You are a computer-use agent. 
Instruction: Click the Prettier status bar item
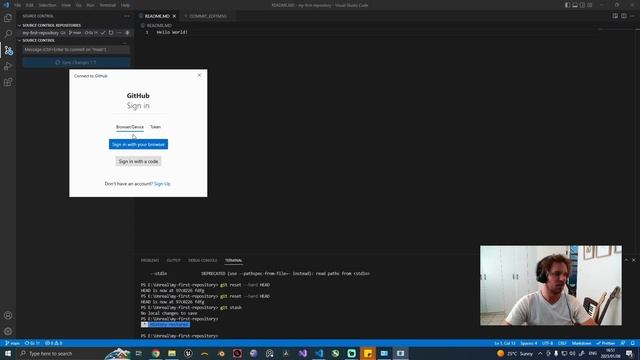(606, 343)
